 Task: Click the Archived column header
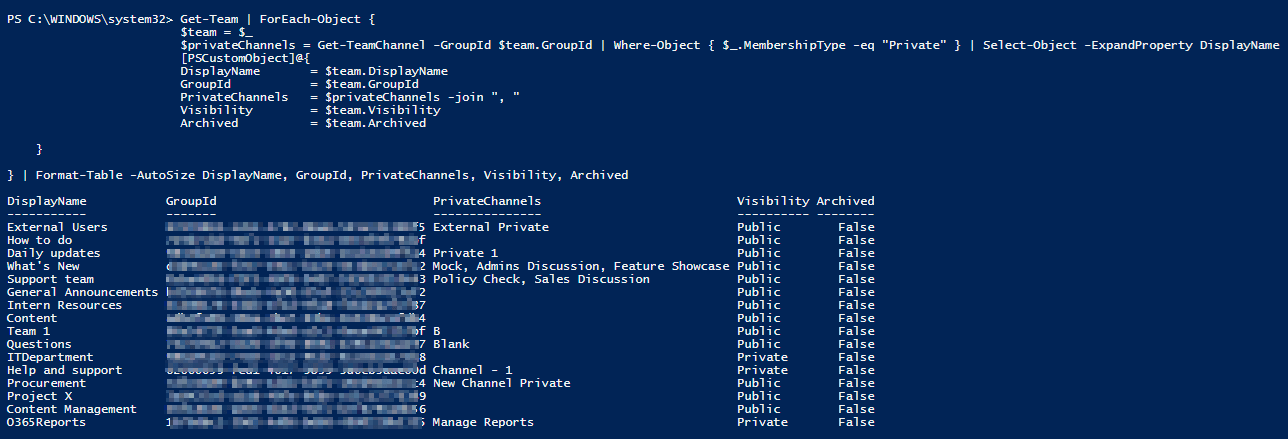[845, 201]
